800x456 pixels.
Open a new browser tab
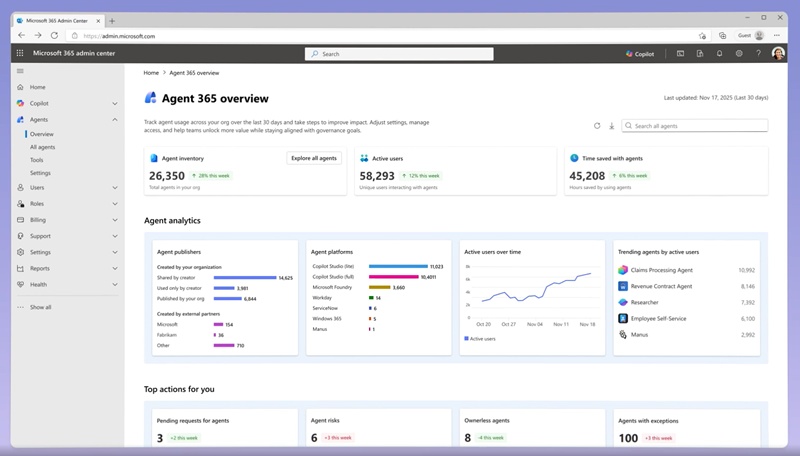(111, 20)
